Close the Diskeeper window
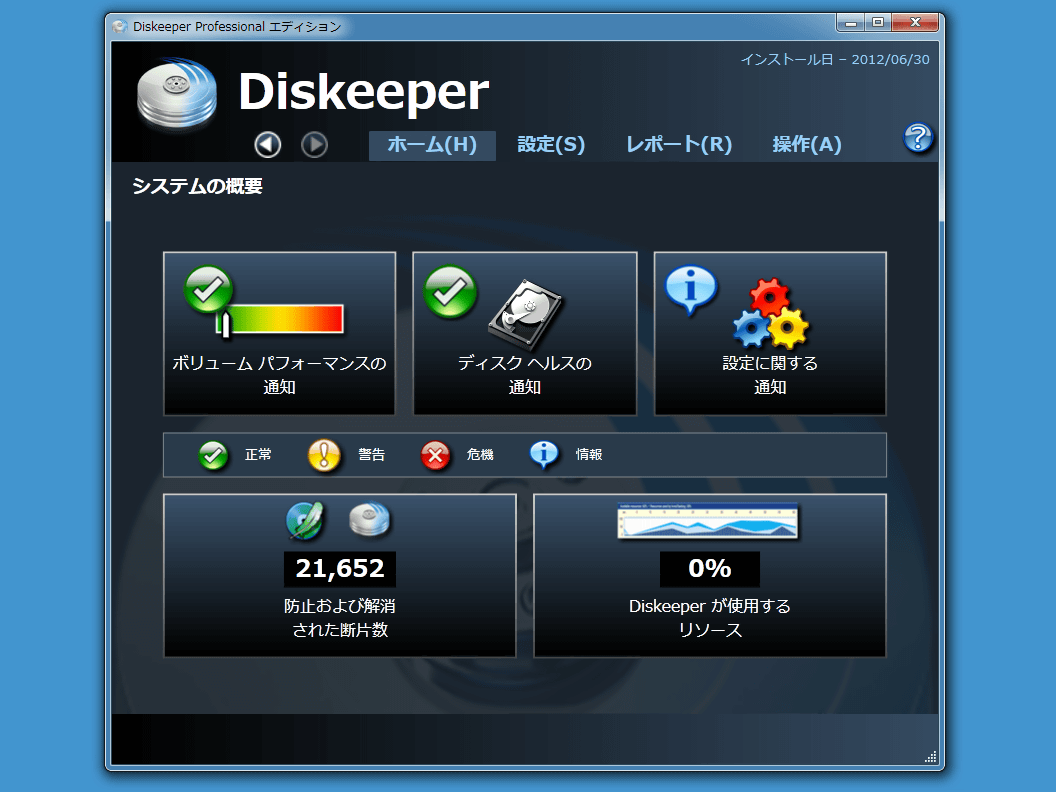Screen dimensions: 1056x792 [x=915, y=23]
